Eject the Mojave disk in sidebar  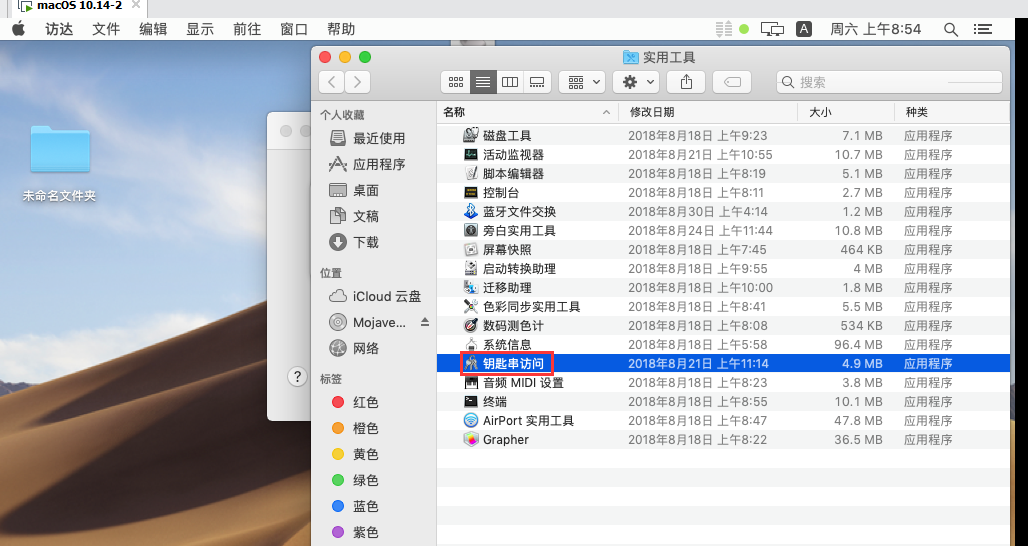[x=425, y=322]
